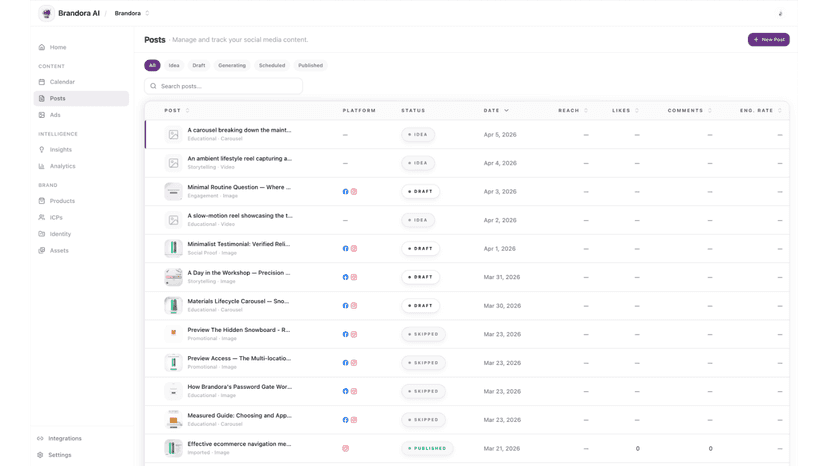Open thumbnail of A Day in the Workshop post
828x466 pixels.
click(x=173, y=277)
